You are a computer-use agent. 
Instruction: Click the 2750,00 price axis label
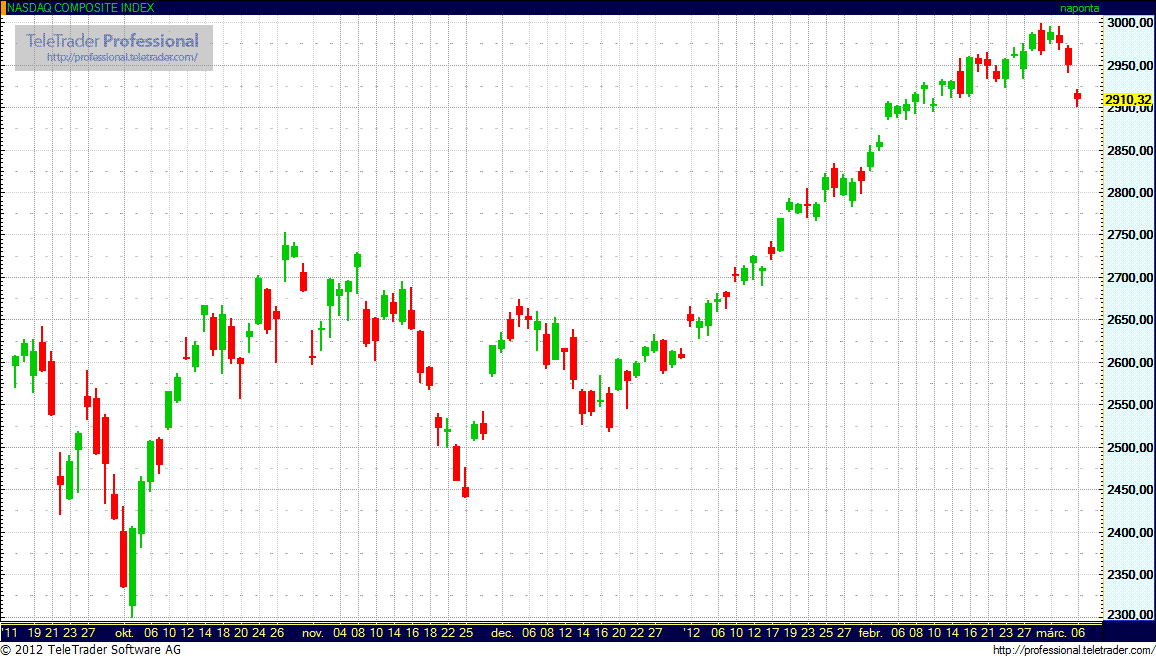point(1129,235)
